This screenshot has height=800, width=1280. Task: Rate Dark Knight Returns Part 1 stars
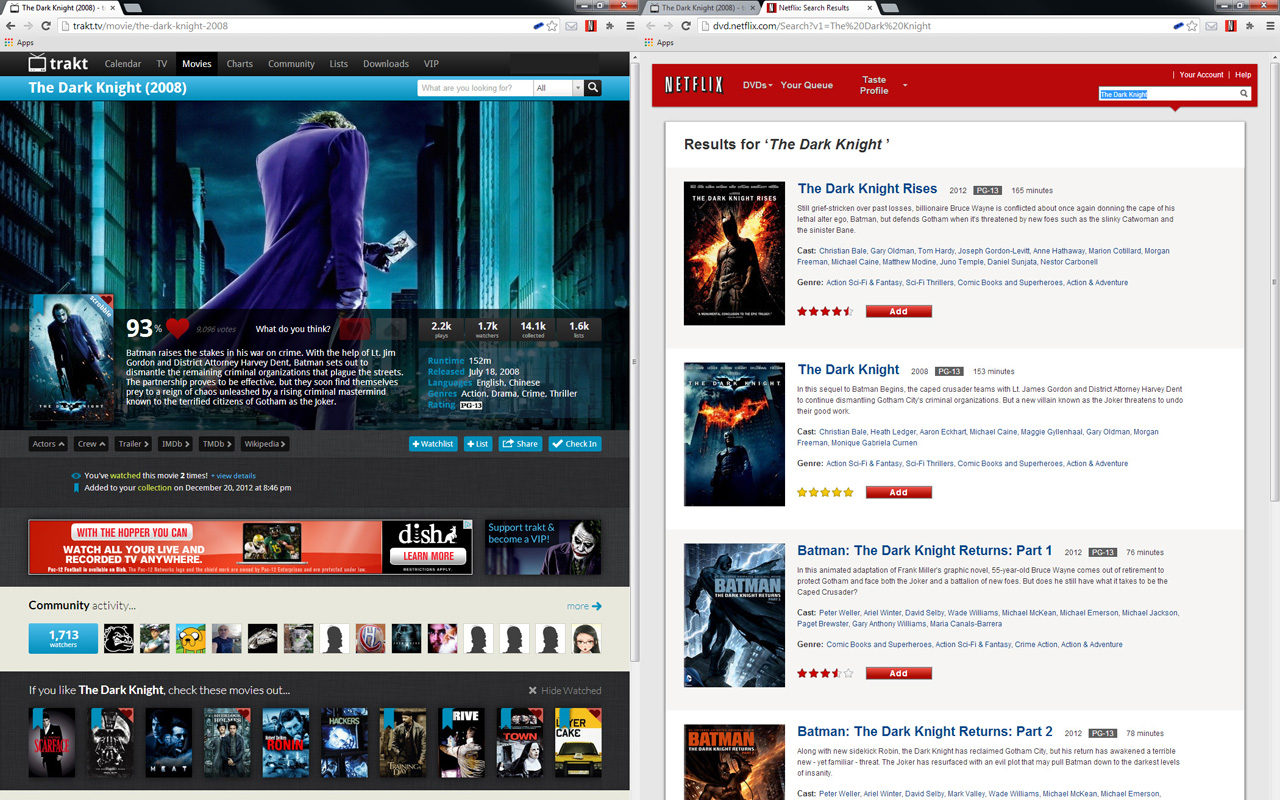click(825, 673)
